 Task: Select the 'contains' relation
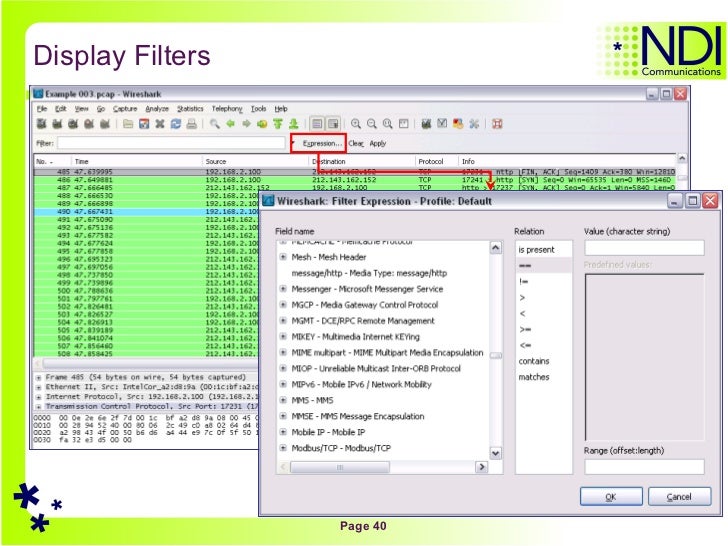point(534,361)
